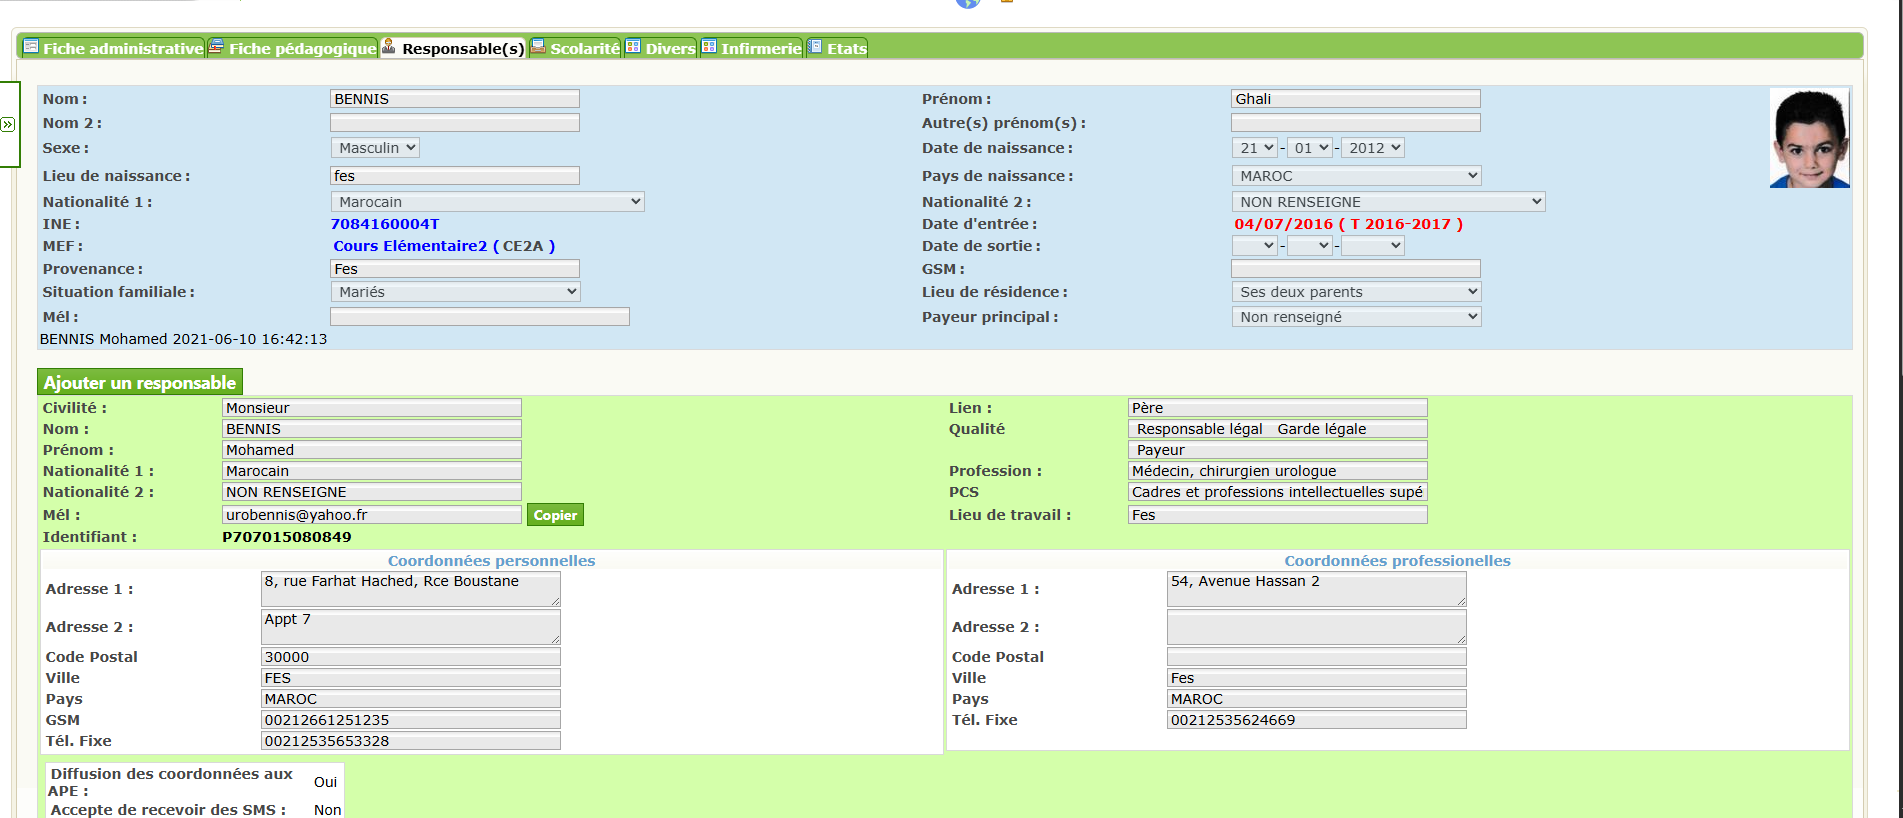Expand the Situation familiale dropdown
The image size is (1903, 818).
point(455,292)
